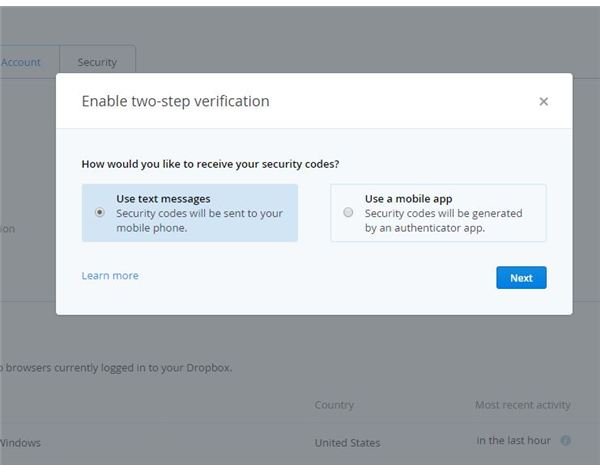Image resolution: width=600 pixels, height=472 pixels.
Task: Switch to the Security tab
Action: click(x=97, y=62)
